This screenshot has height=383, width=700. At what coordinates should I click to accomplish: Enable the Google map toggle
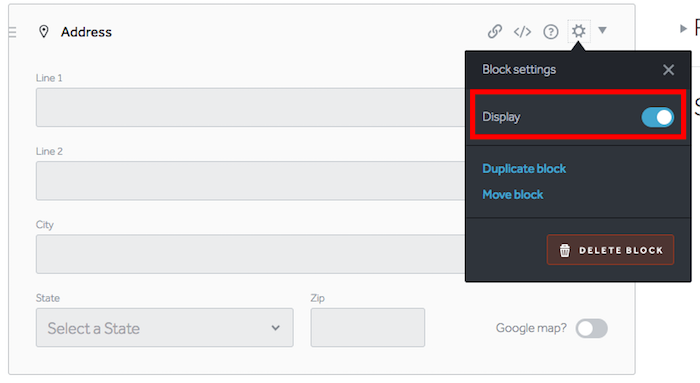point(591,329)
